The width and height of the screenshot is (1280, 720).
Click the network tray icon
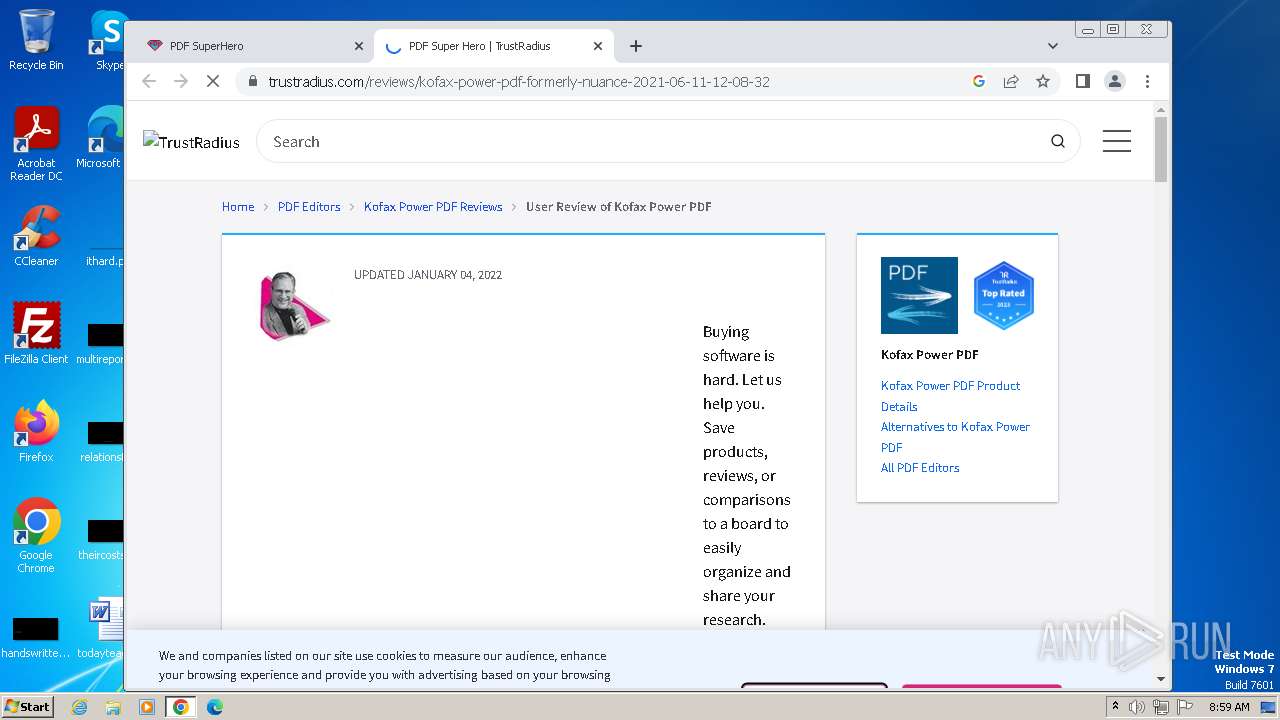(1160, 707)
